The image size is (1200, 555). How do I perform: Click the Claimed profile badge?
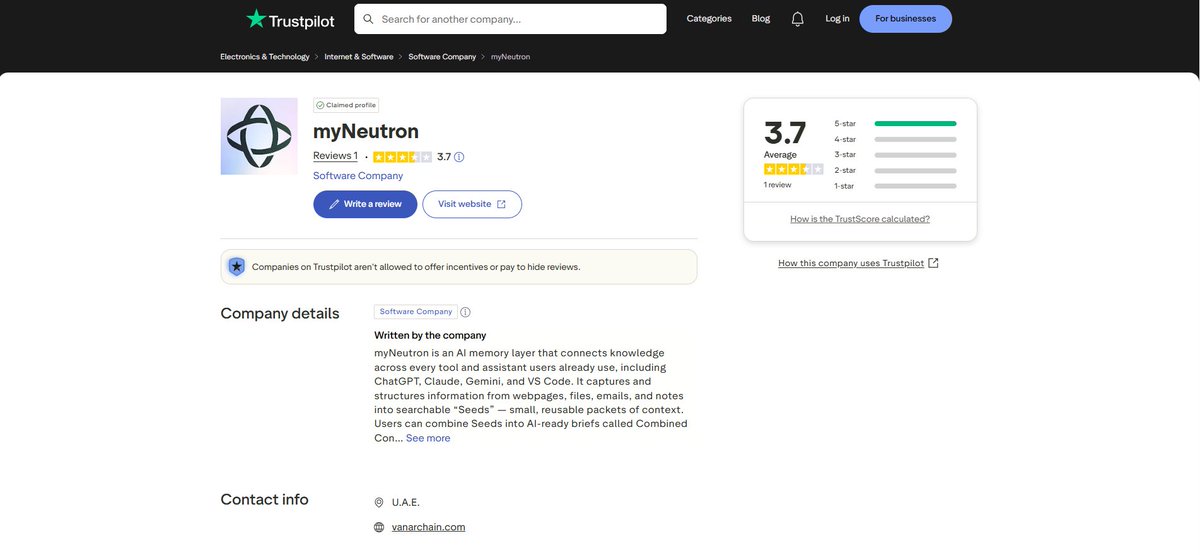(x=346, y=105)
